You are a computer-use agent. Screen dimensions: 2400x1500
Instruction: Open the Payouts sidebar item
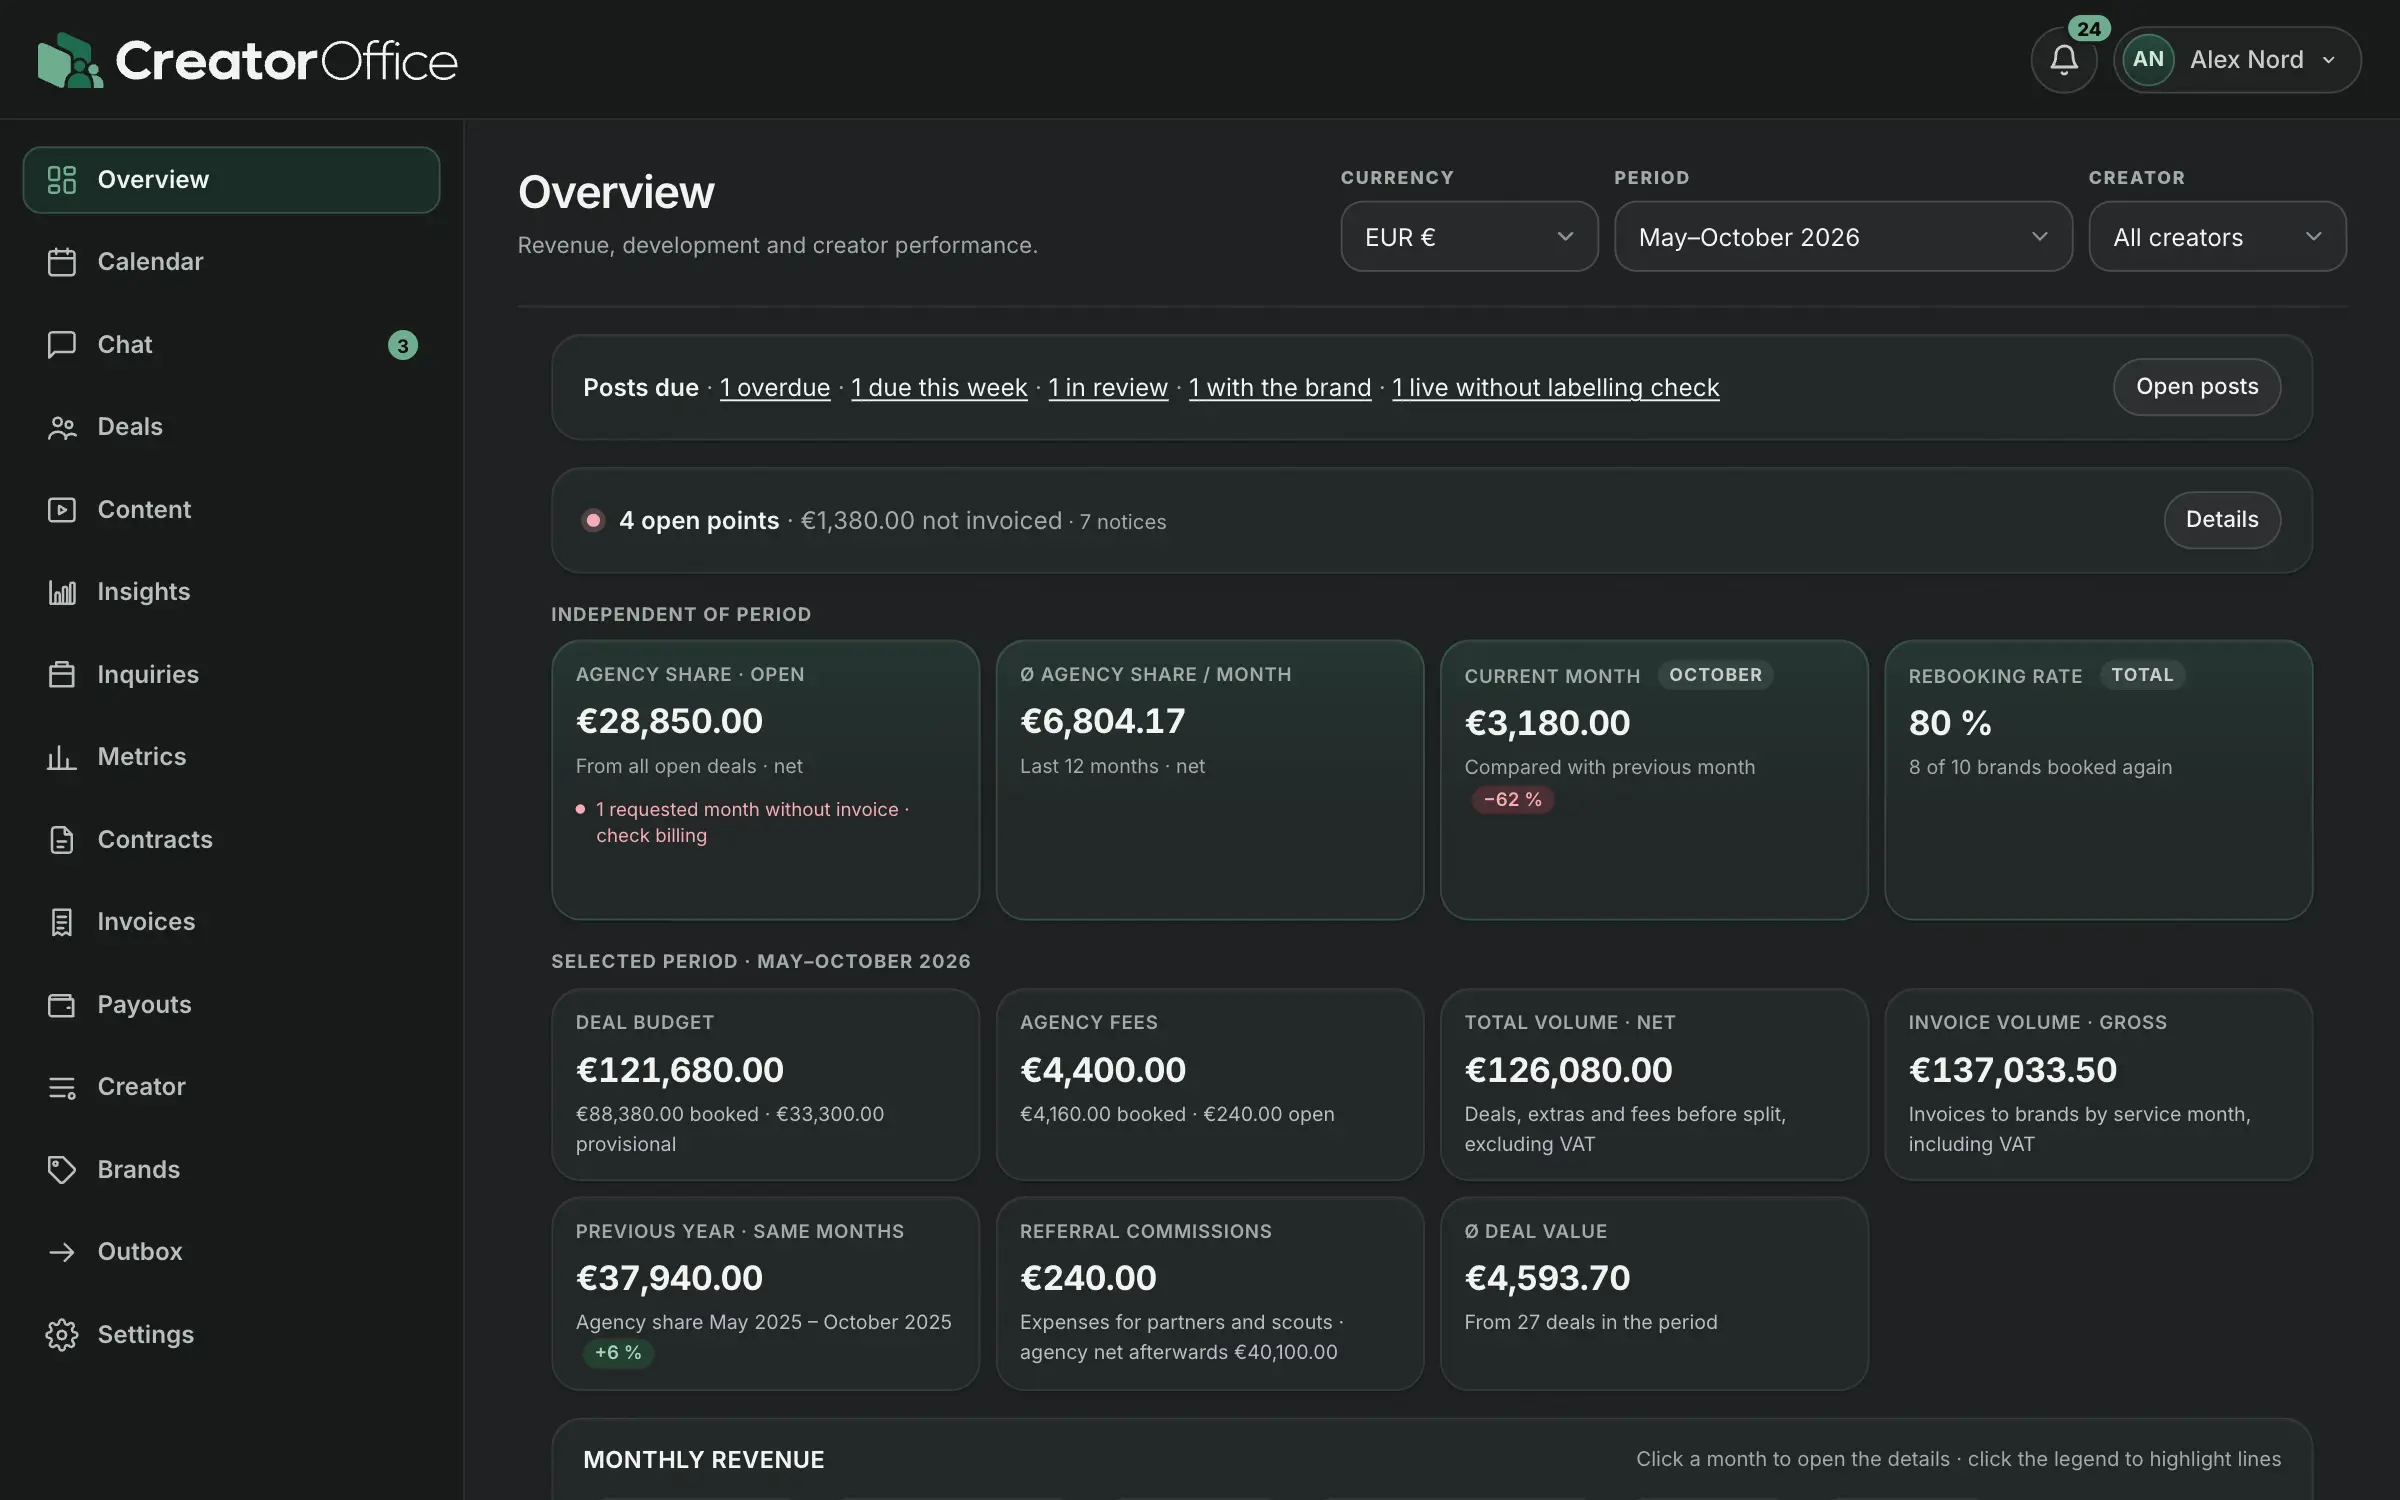231,1005
